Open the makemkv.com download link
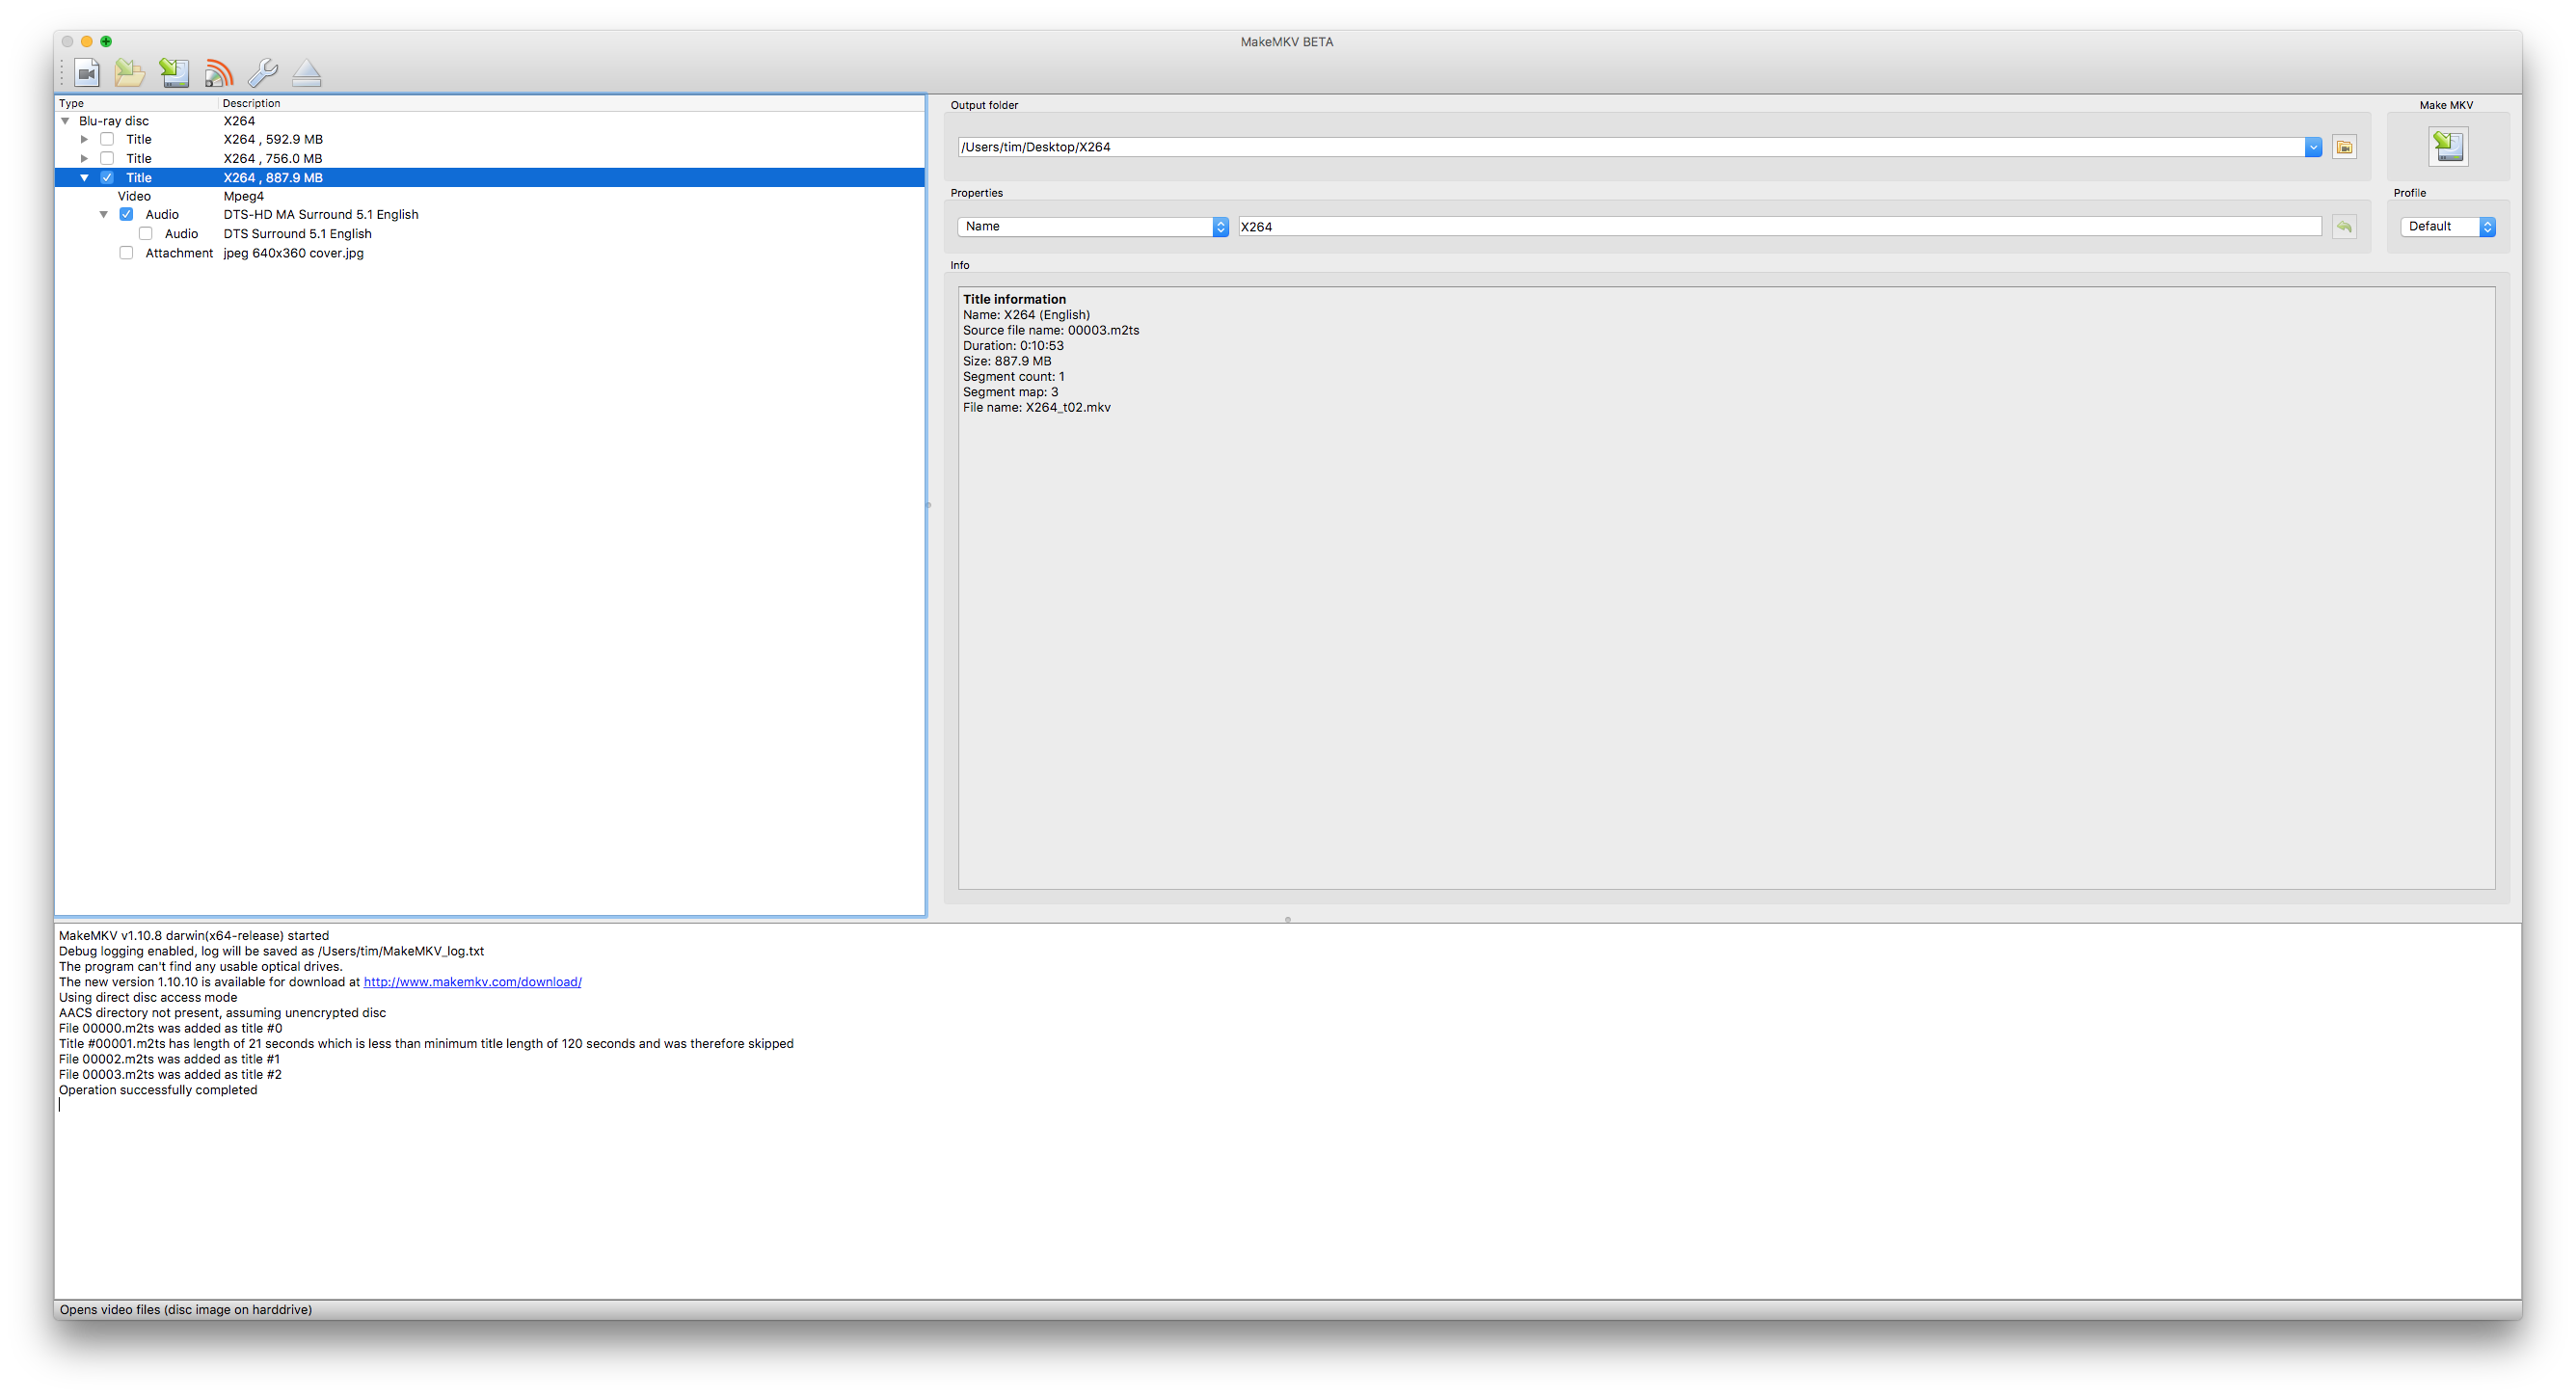 click(472, 982)
